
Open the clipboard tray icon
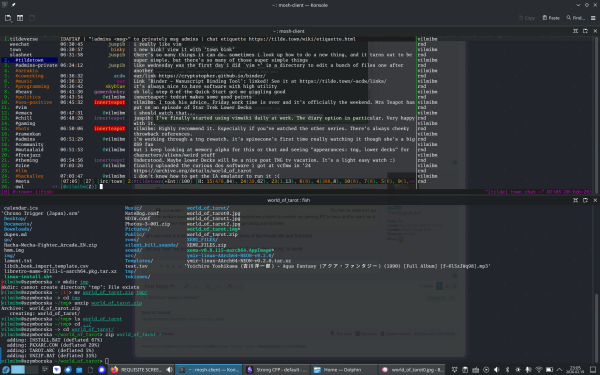(x=465, y=370)
